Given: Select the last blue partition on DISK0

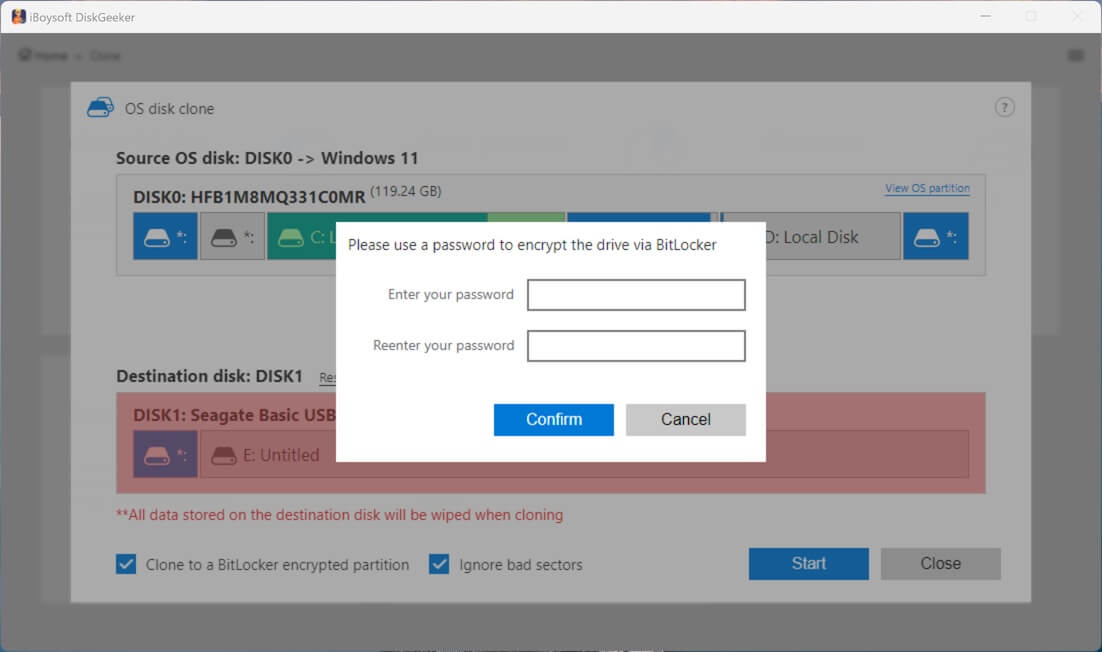Looking at the screenshot, I should [x=935, y=237].
